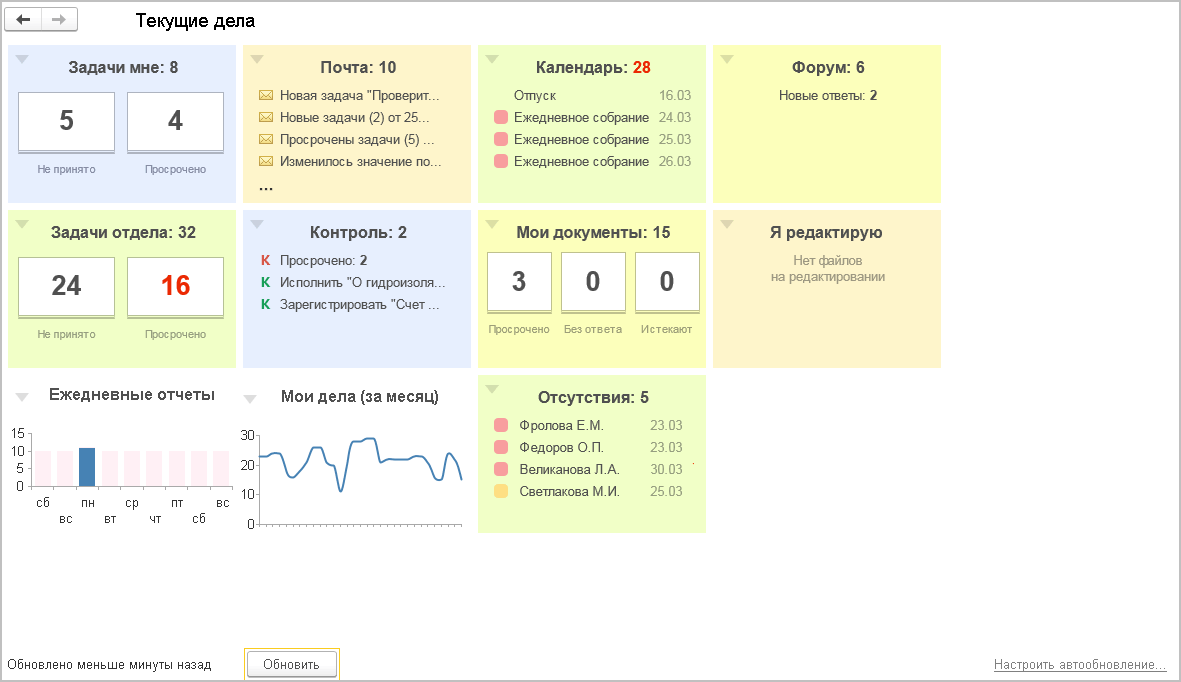Expand menu of Мои дела widget
Viewport: 1181px width, 682px height.
[x=250, y=399]
